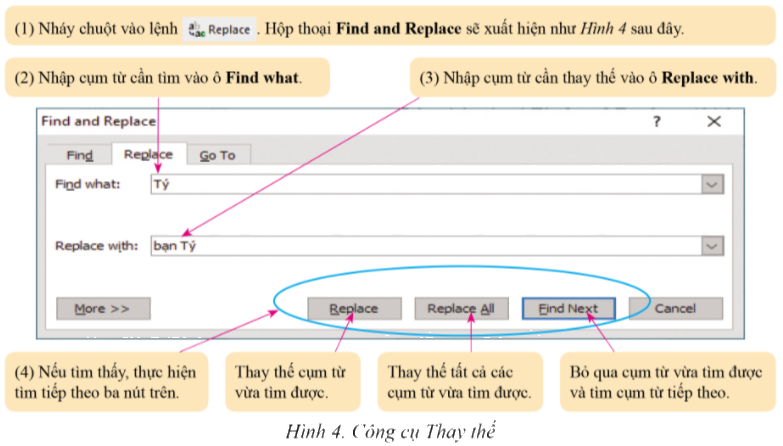Select the Replace tab
Viewport: 783px width, 446px height.
[x=149, y=154]
